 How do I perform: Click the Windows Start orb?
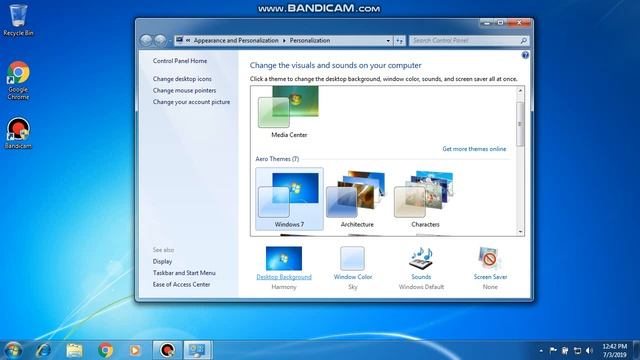coord(13,350)
